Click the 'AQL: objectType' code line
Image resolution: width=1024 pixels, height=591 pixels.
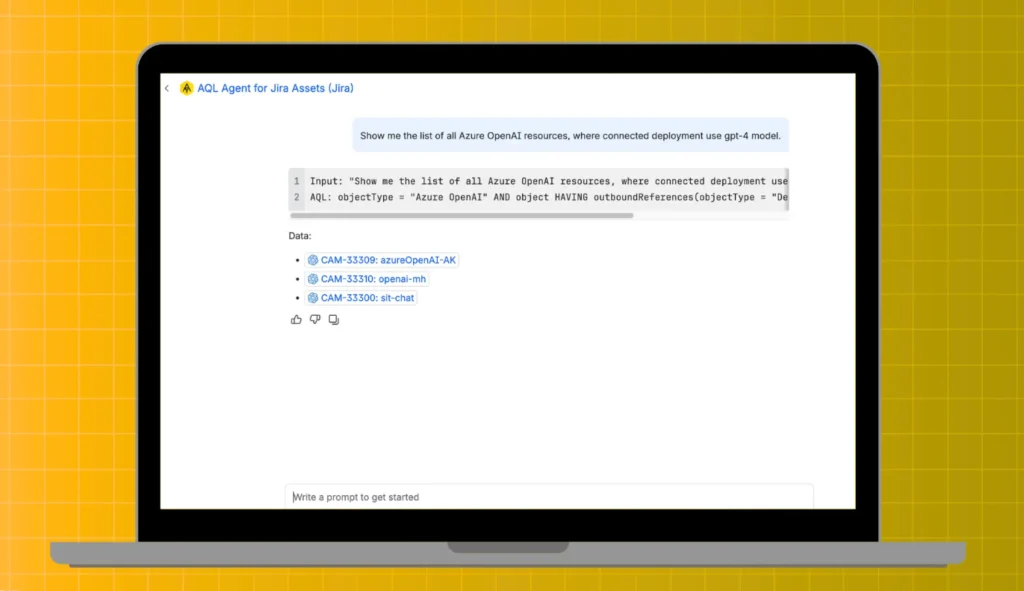(x=549, y=197)
